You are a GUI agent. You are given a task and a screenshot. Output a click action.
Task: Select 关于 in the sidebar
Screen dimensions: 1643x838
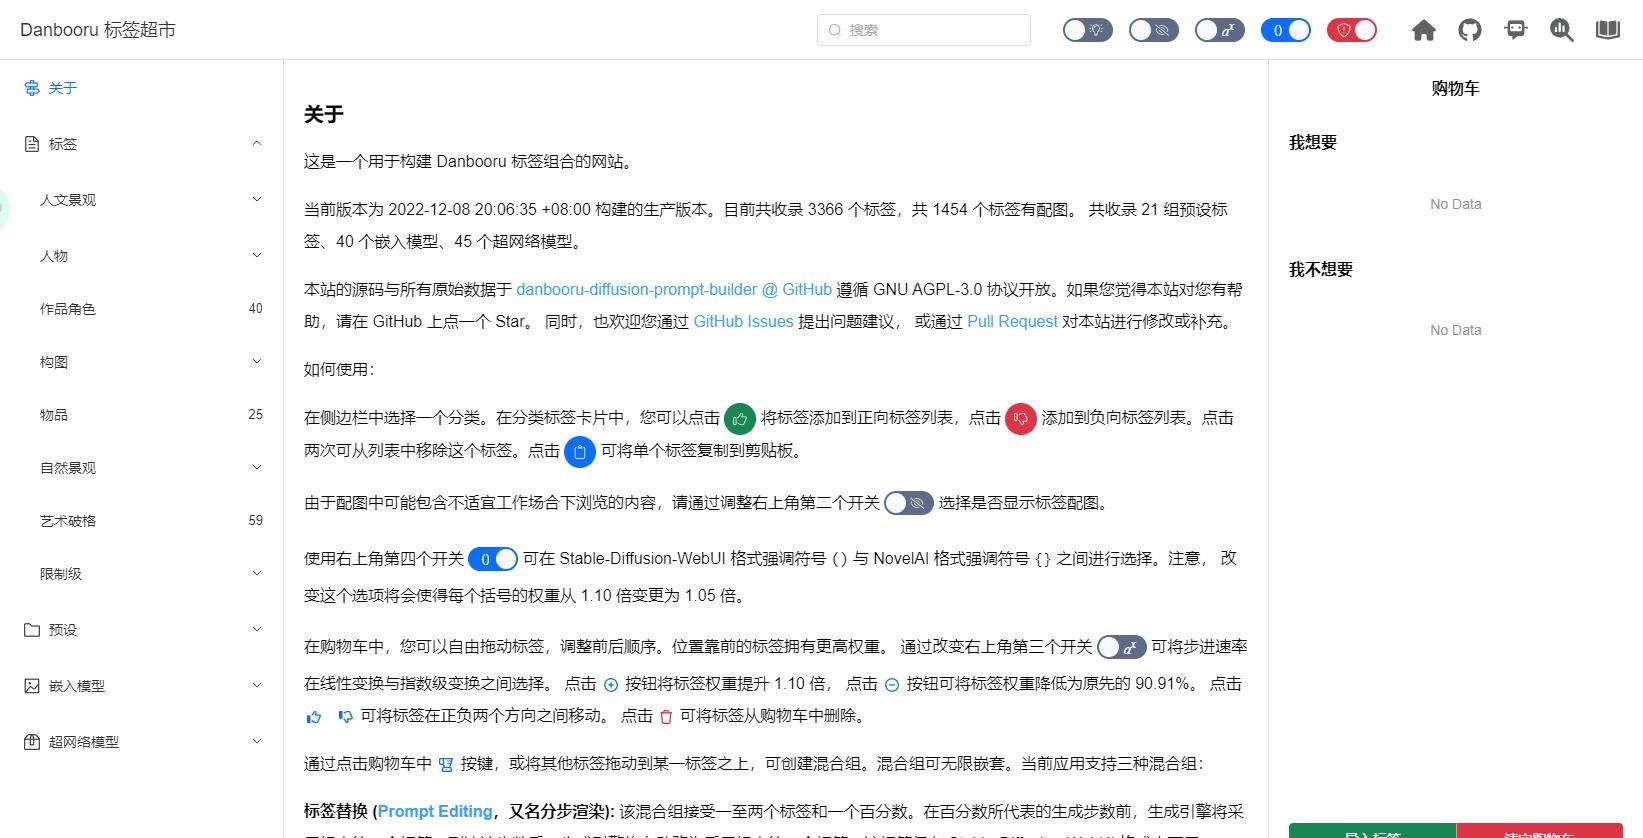(x=142, y=88)
